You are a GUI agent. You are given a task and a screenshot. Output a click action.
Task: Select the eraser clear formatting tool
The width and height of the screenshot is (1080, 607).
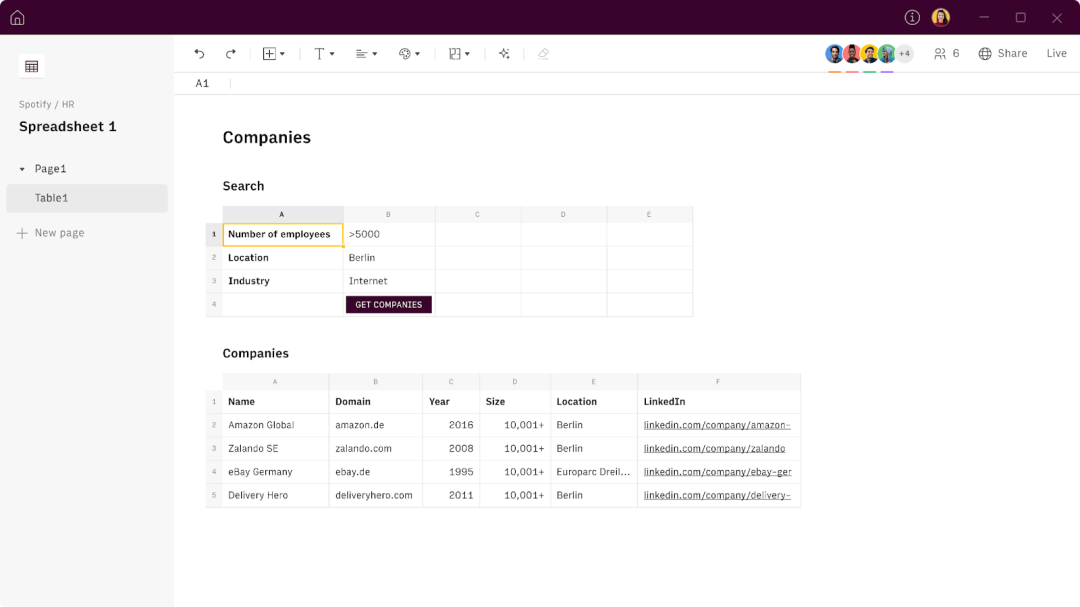click(543, 54)
